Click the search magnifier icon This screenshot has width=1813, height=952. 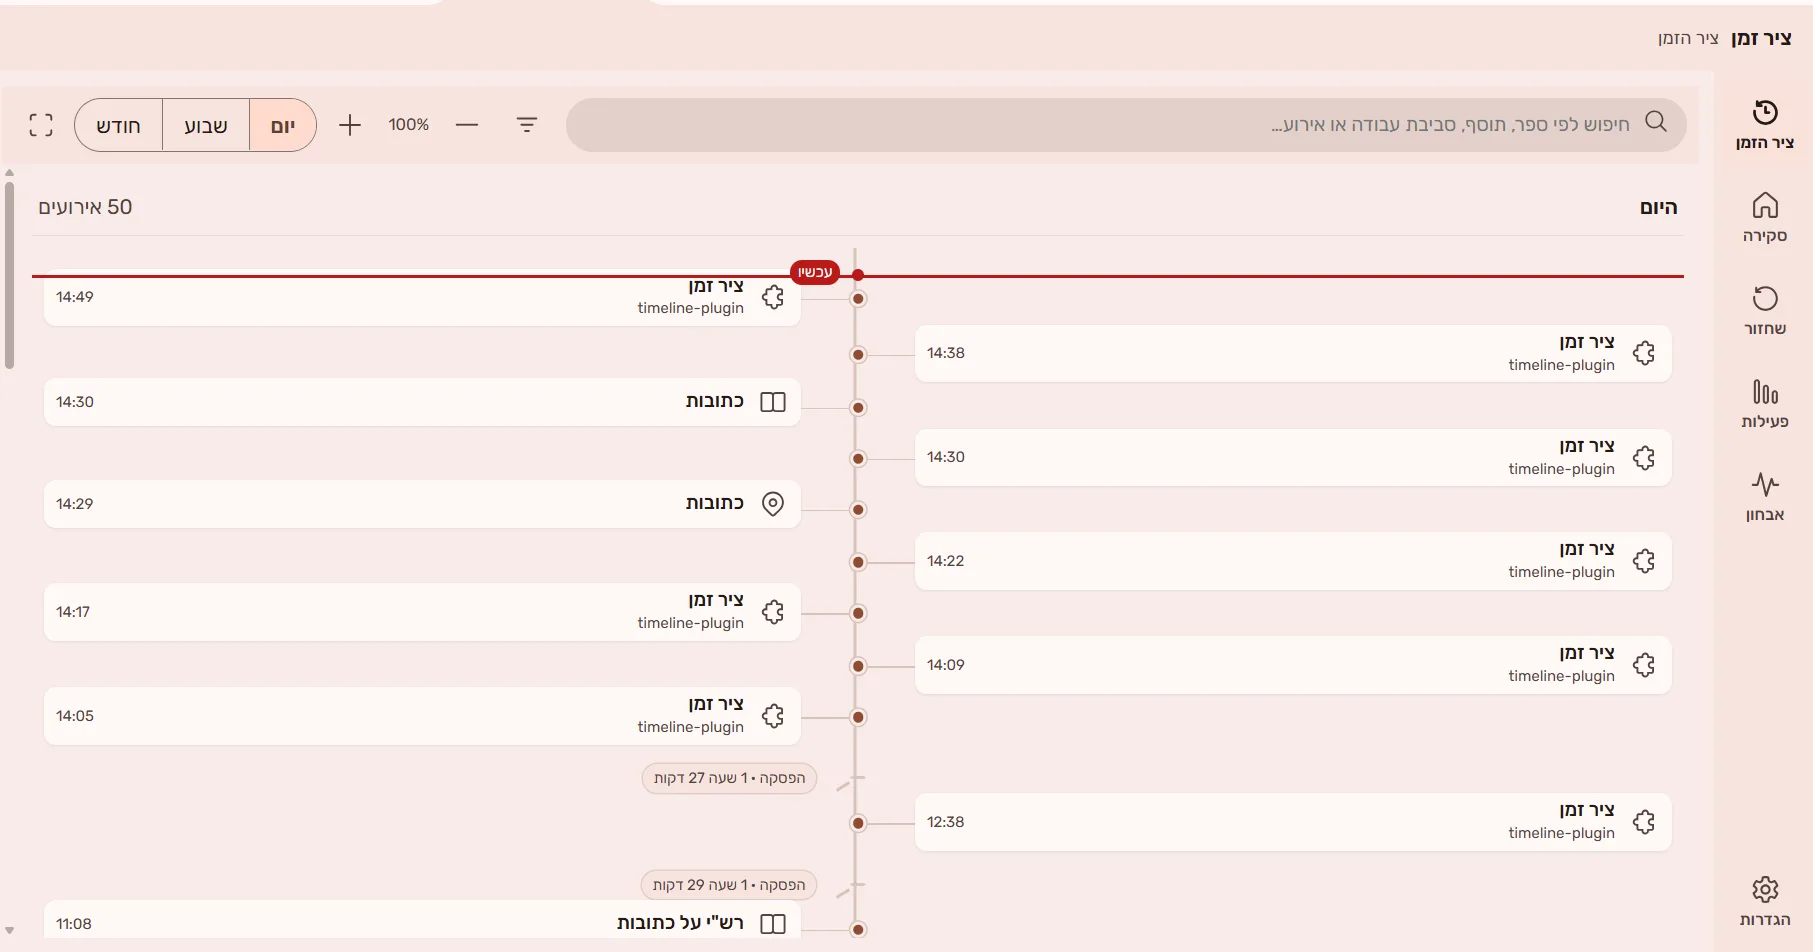pos(1656,122)
